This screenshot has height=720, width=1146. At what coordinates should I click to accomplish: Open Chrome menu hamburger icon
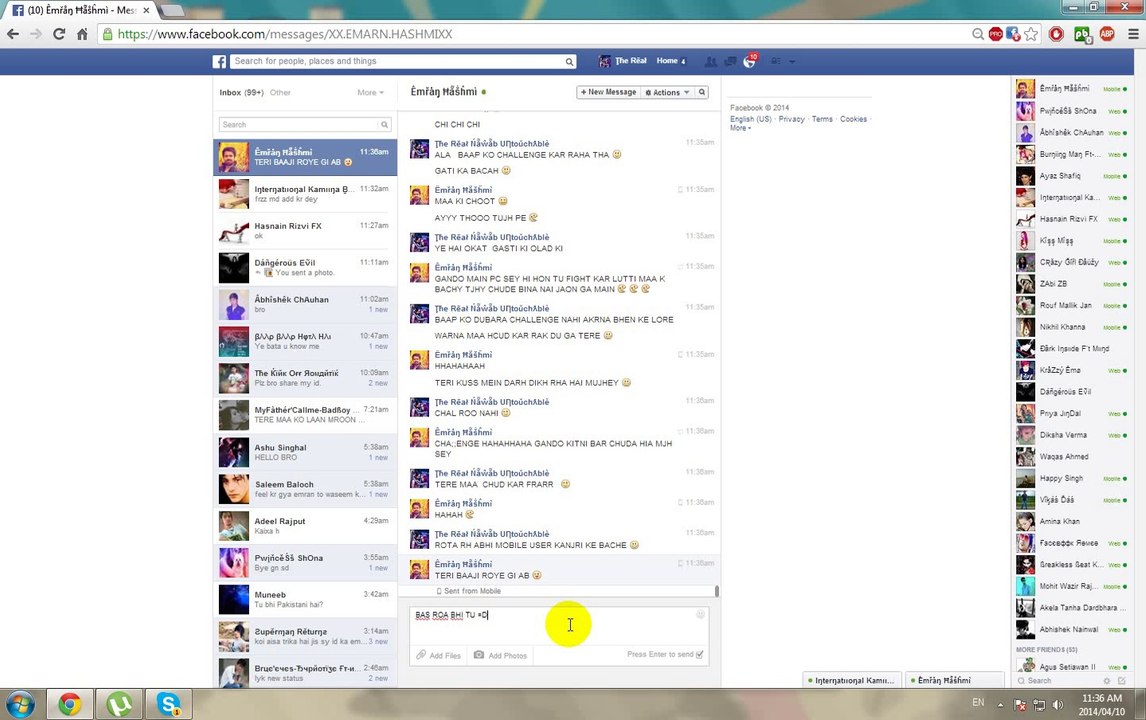pyautogui.click(x=1133, y=34)
